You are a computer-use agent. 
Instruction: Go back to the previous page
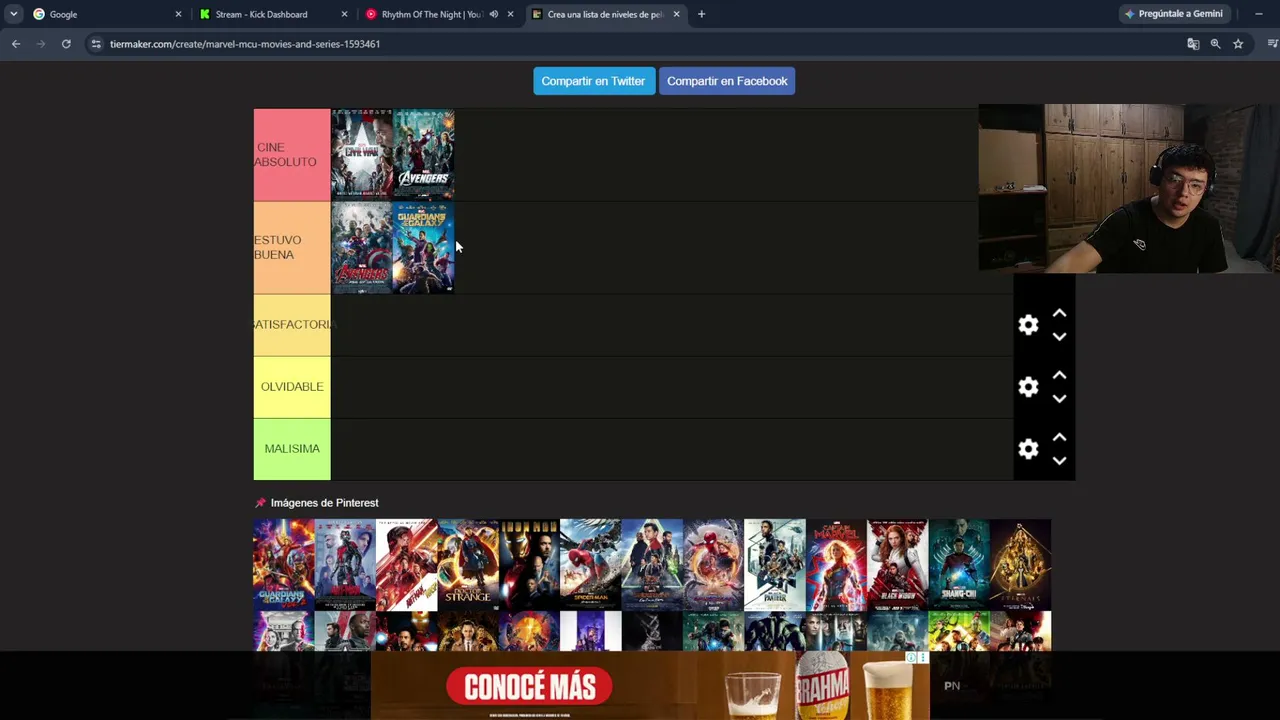pos(16,44)
